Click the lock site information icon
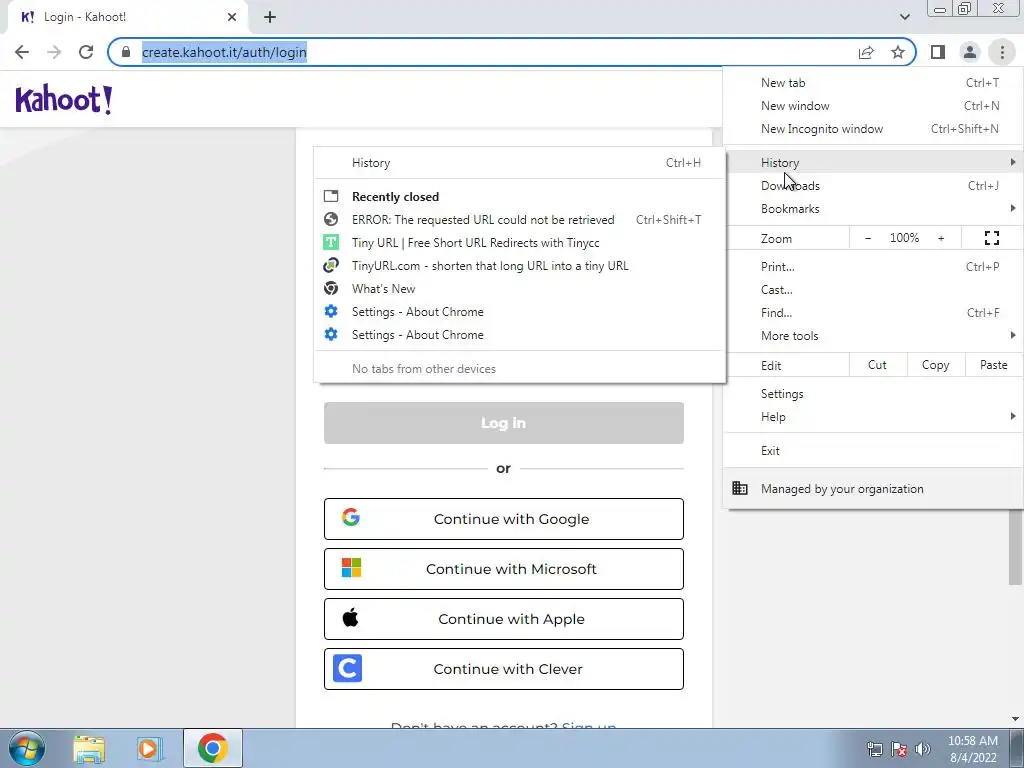1024x768 pixels. [126, 52]
